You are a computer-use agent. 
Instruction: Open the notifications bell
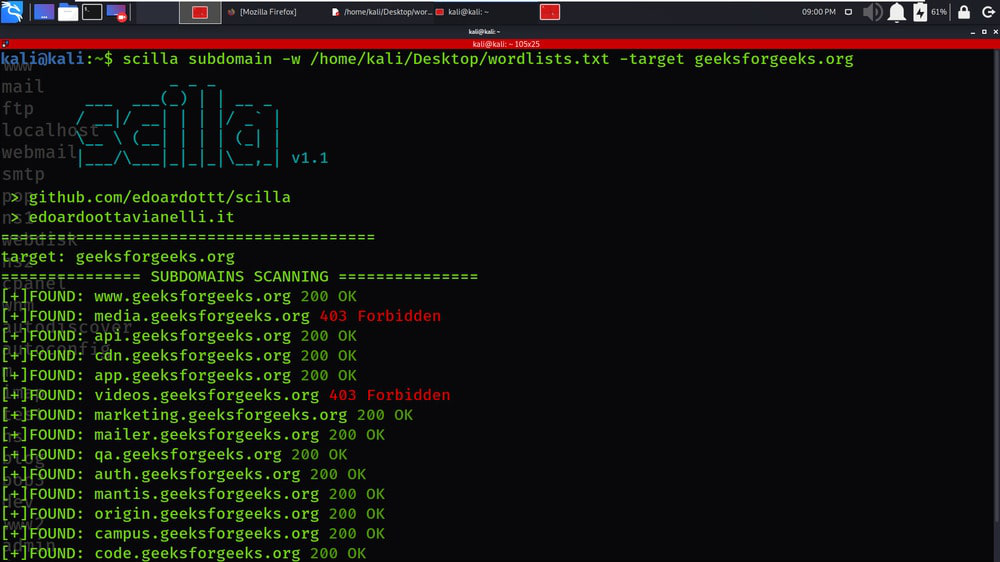pyautogui.click(x=897, y=12)
